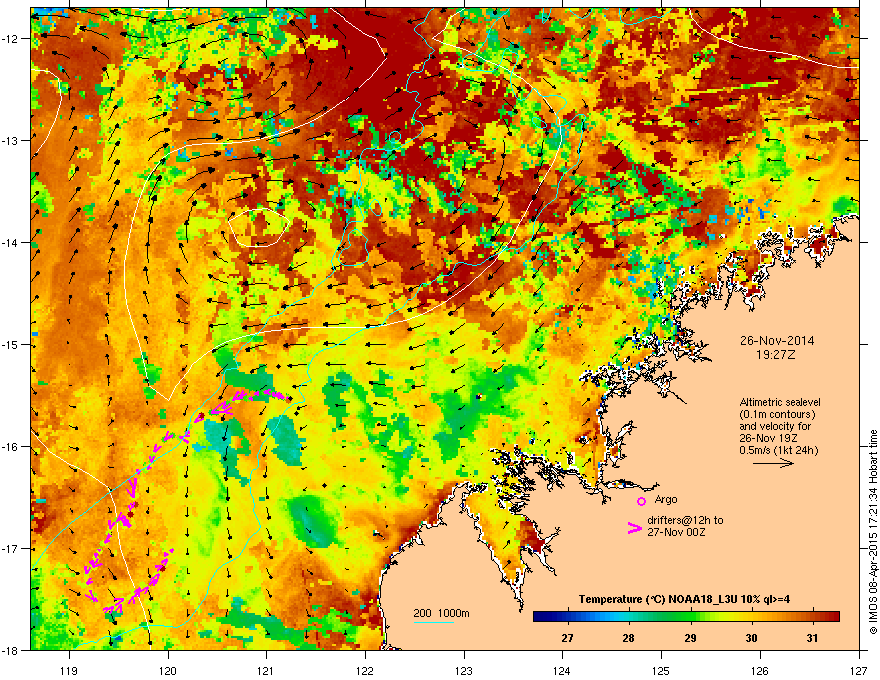Click longitude axis label 126
880x680 pixels.
pyautogui.click(x=760, y=670)
